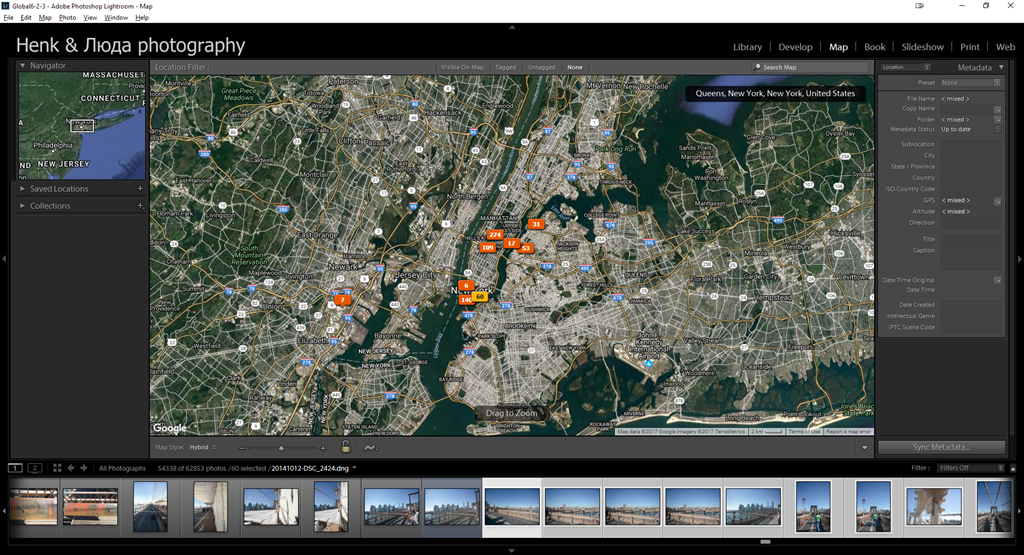Click the City metadata field

pyautogui.click(x=970, y=155)
